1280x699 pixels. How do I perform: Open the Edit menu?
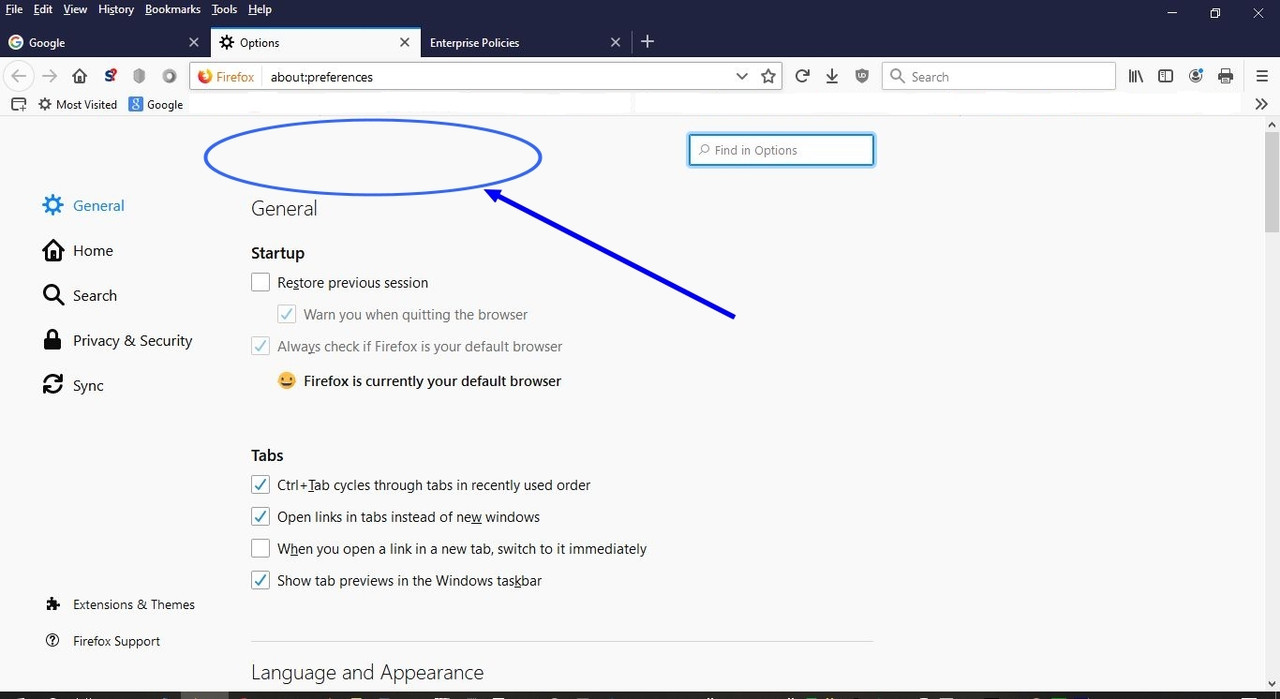coord(43,9)
